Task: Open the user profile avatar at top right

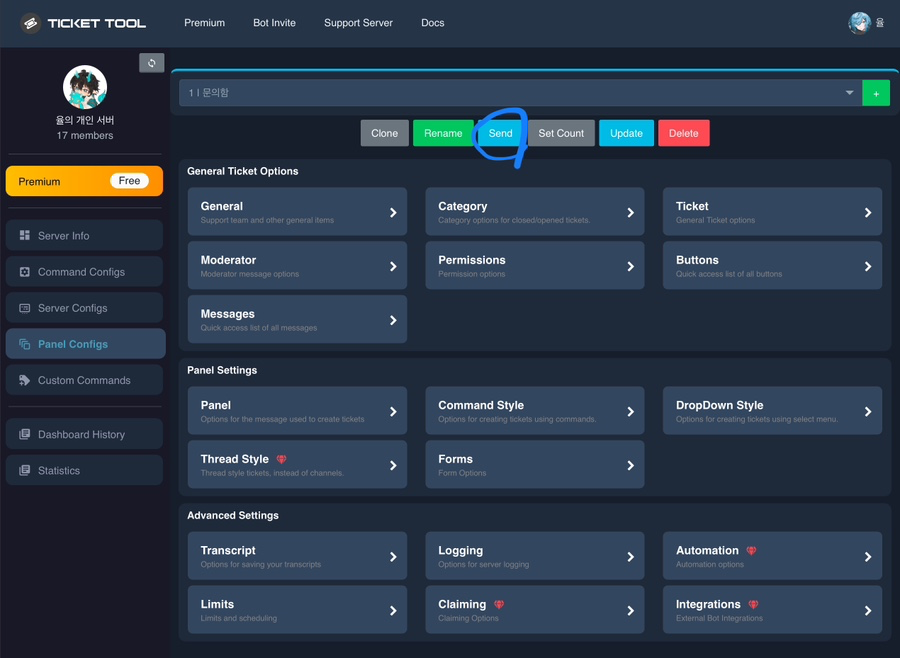Action: point(859,23)
